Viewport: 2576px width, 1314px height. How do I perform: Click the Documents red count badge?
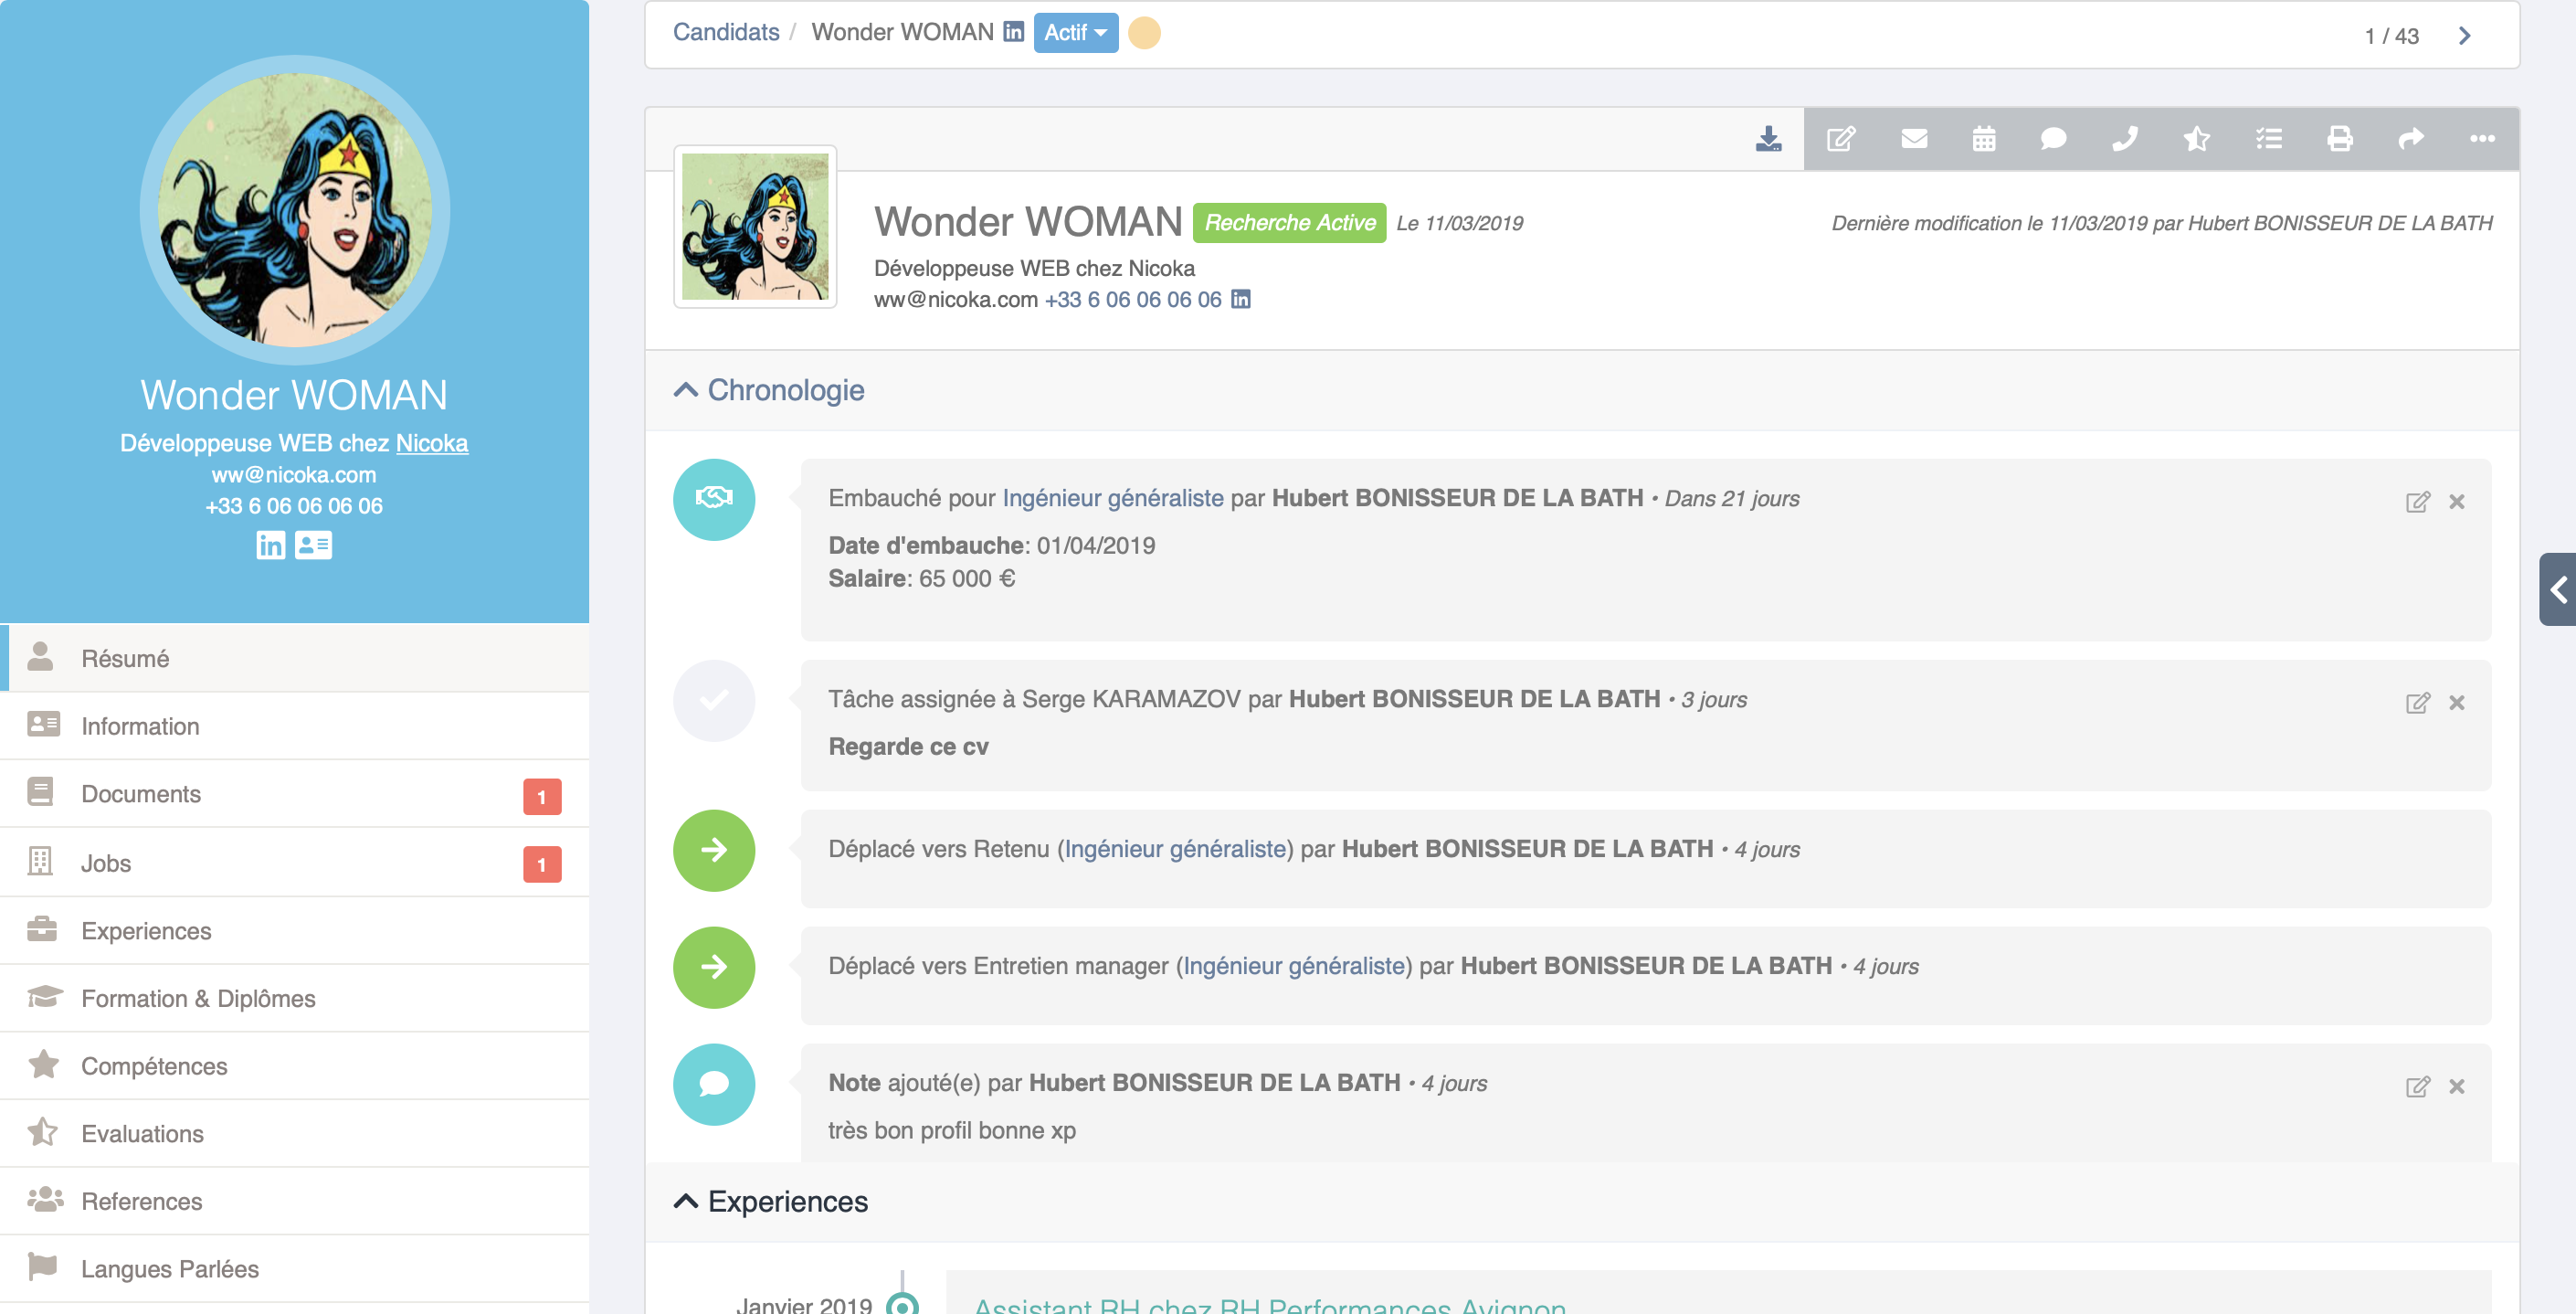tap(542, 797)
